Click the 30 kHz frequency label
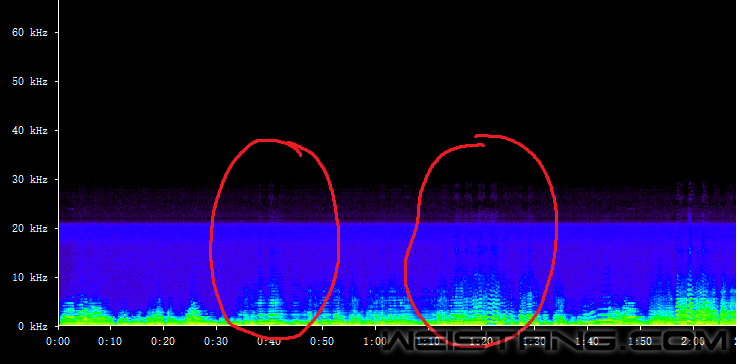The height and width of the screenshot is (364, 740). click(x=30, y=179)
